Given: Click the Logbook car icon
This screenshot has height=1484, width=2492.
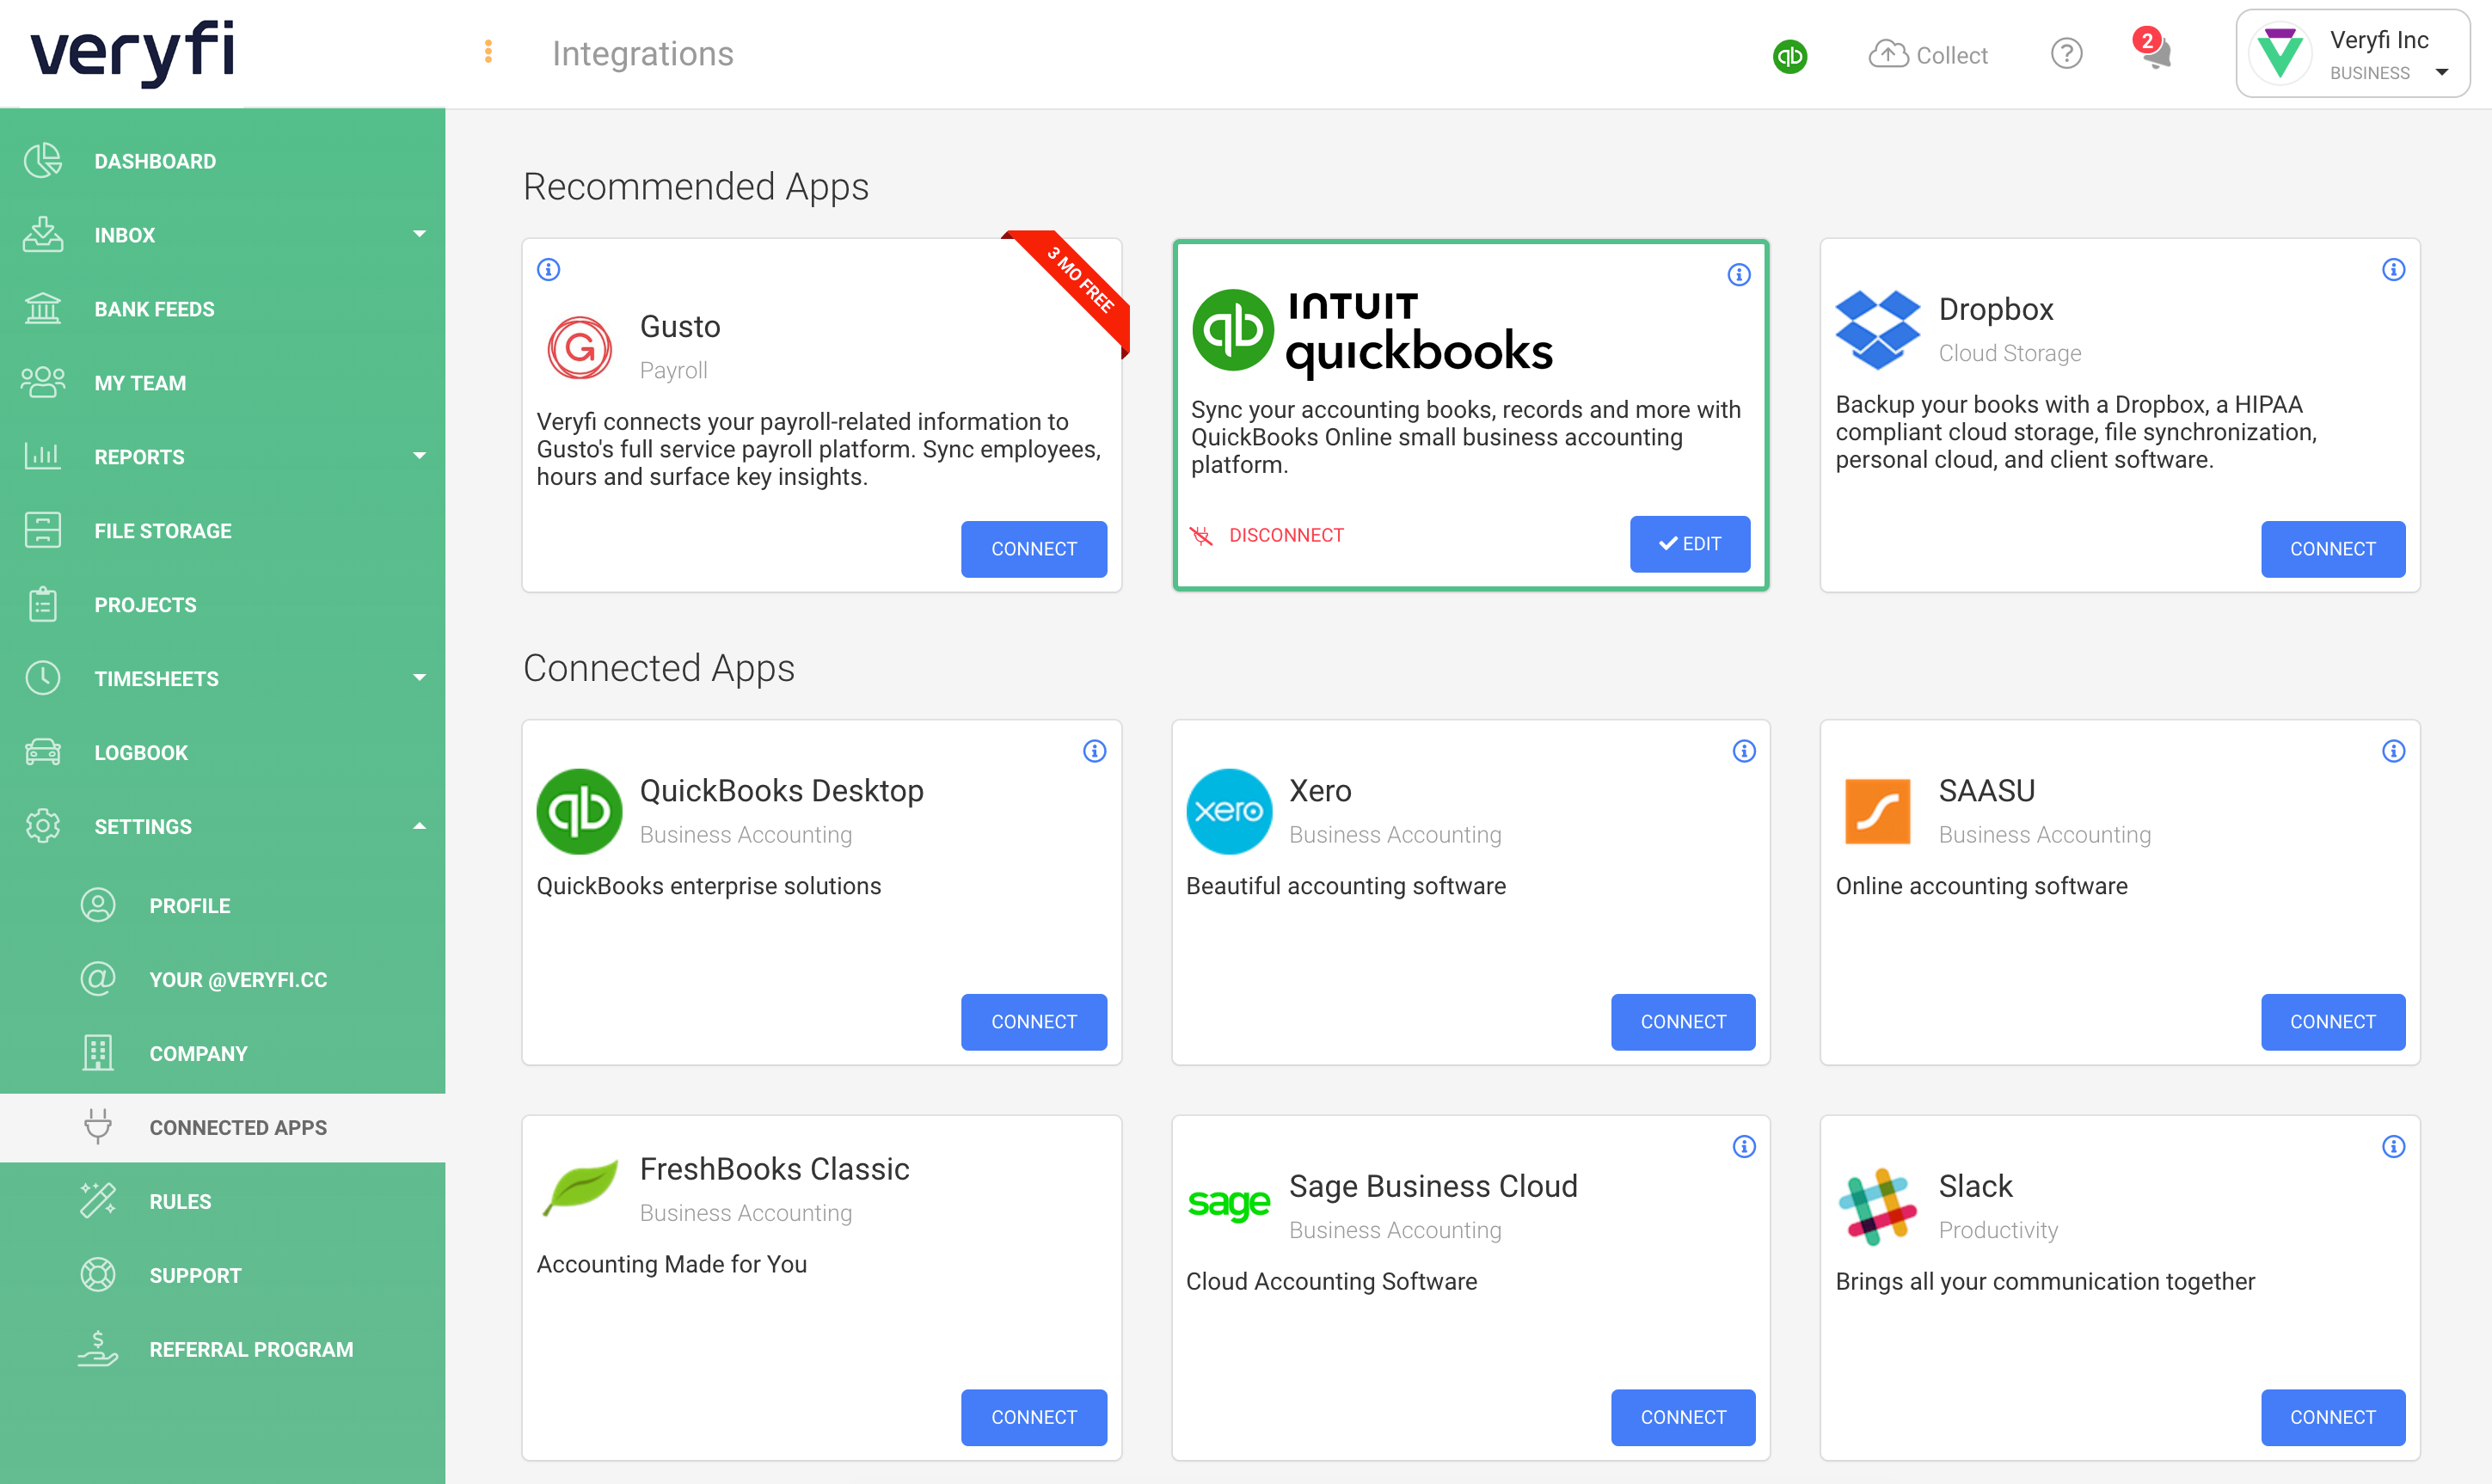Looking at the screenshot, I should click(x=42, y=752).
